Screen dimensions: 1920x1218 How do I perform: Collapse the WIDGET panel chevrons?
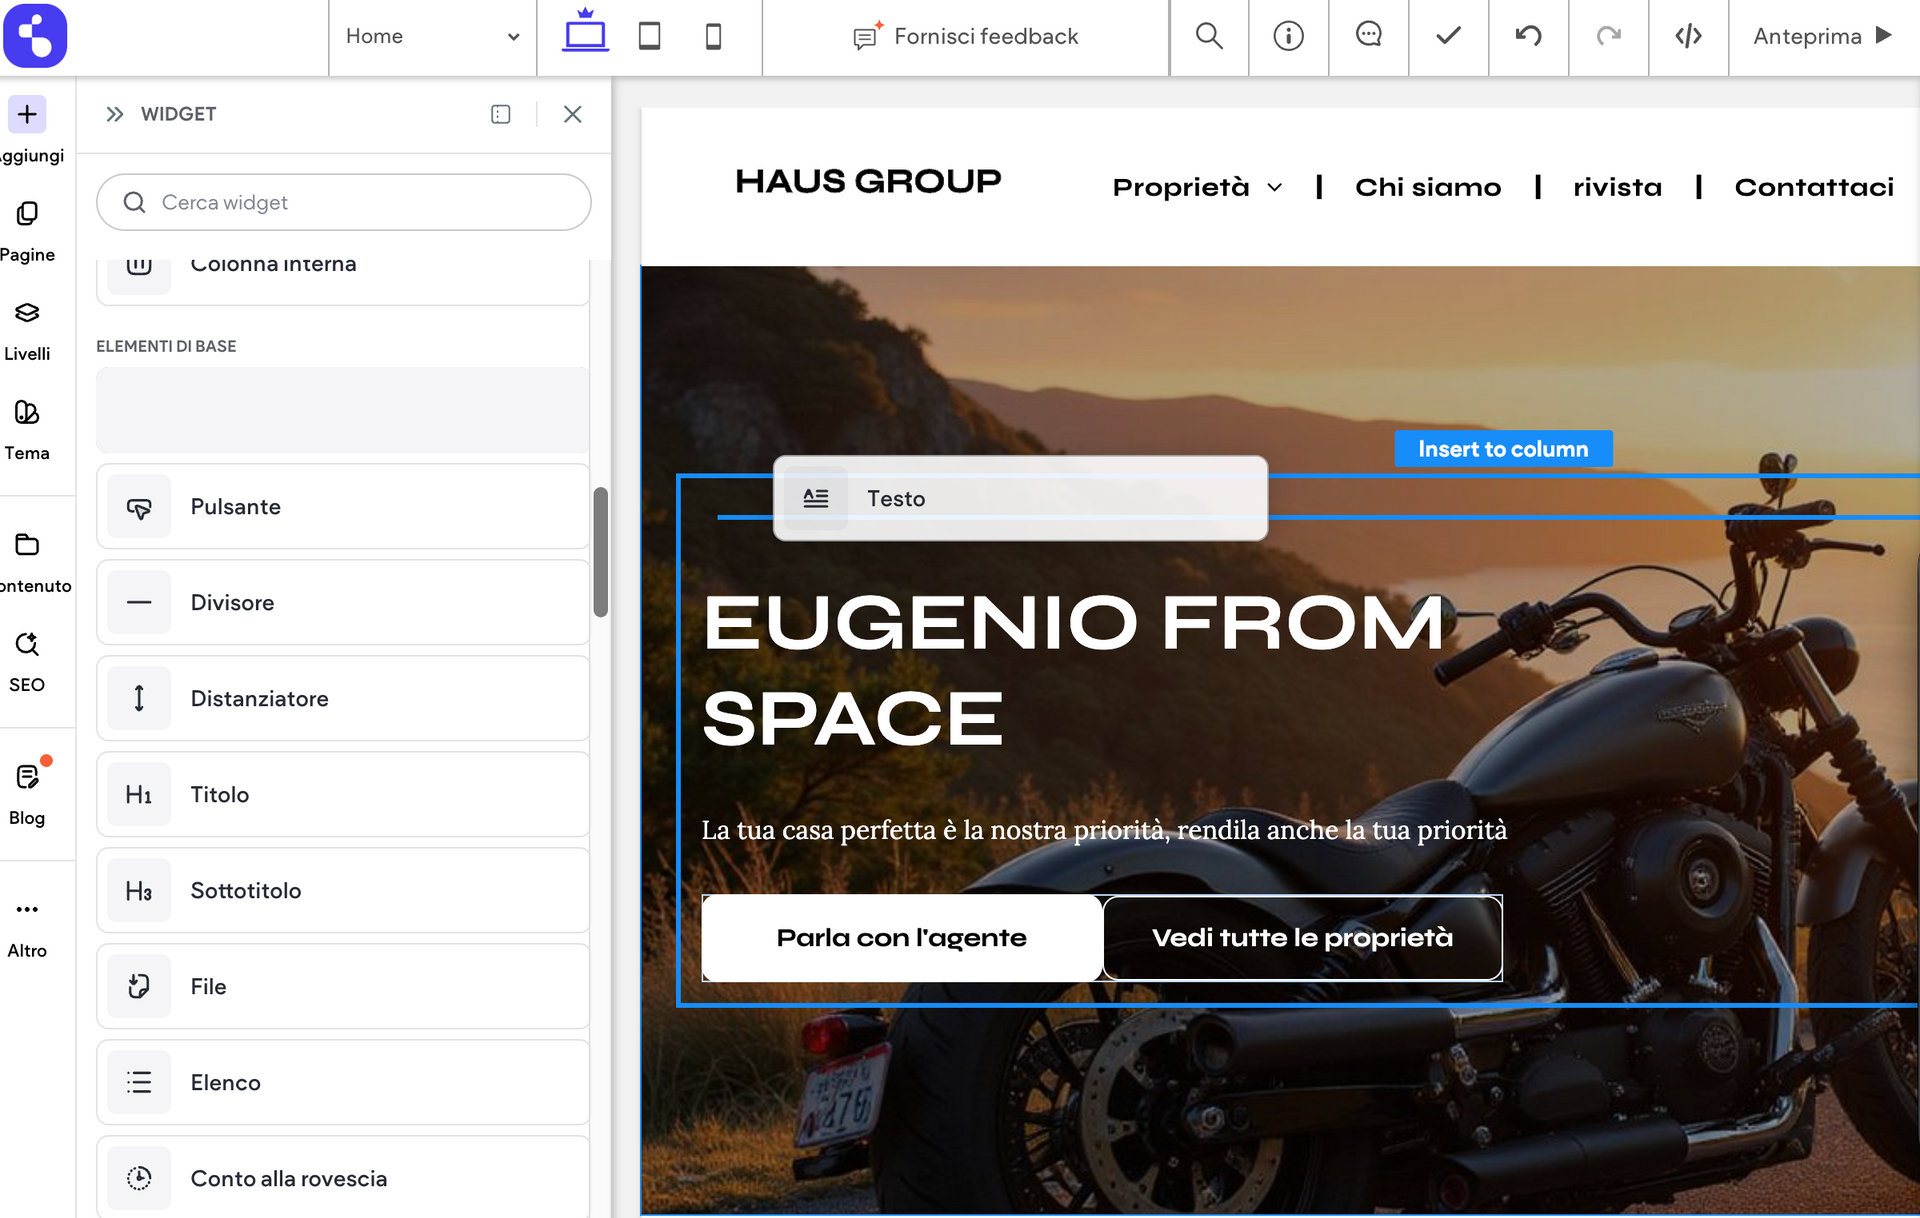(x=115, y=114)
